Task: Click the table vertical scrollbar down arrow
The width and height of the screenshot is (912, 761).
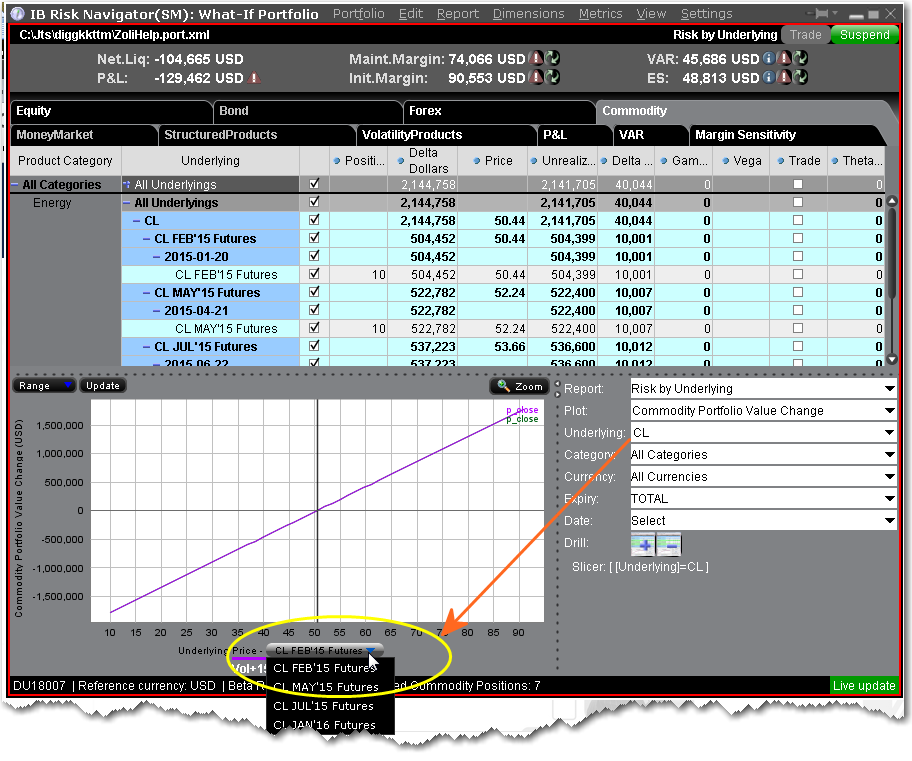Action: (892, 359)
